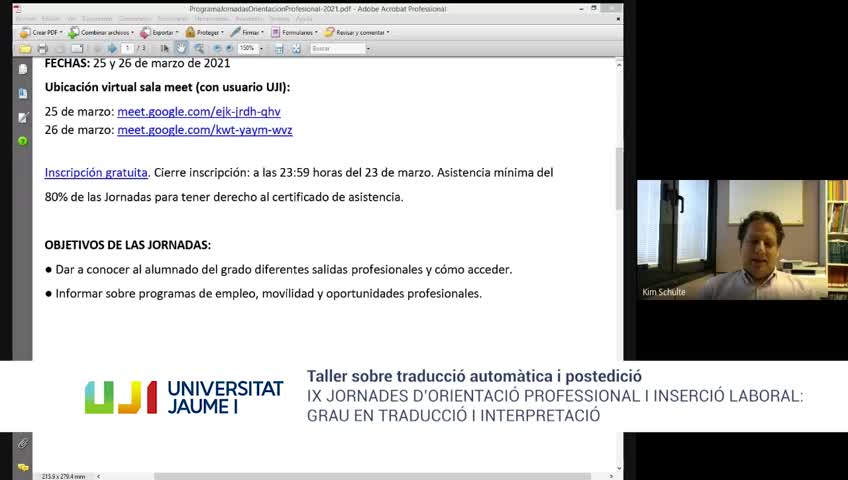This screenshot has height=480, width=848.
Task: Click the email envelope icon
Action: click(x=77, y=49)
